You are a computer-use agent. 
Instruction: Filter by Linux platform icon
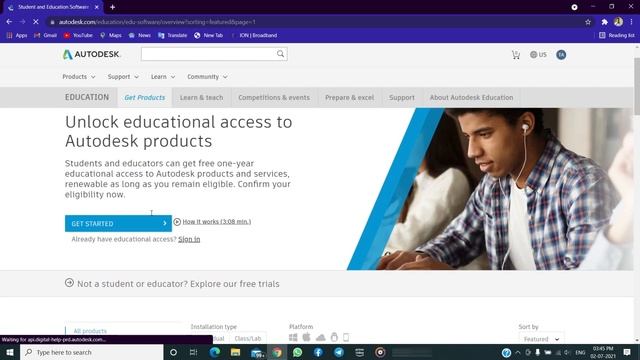334,337
